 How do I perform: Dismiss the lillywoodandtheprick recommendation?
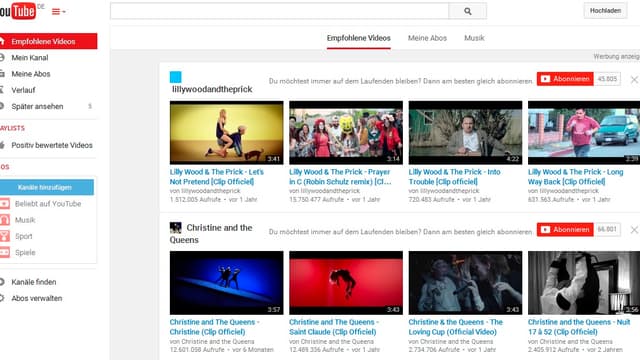634,80
